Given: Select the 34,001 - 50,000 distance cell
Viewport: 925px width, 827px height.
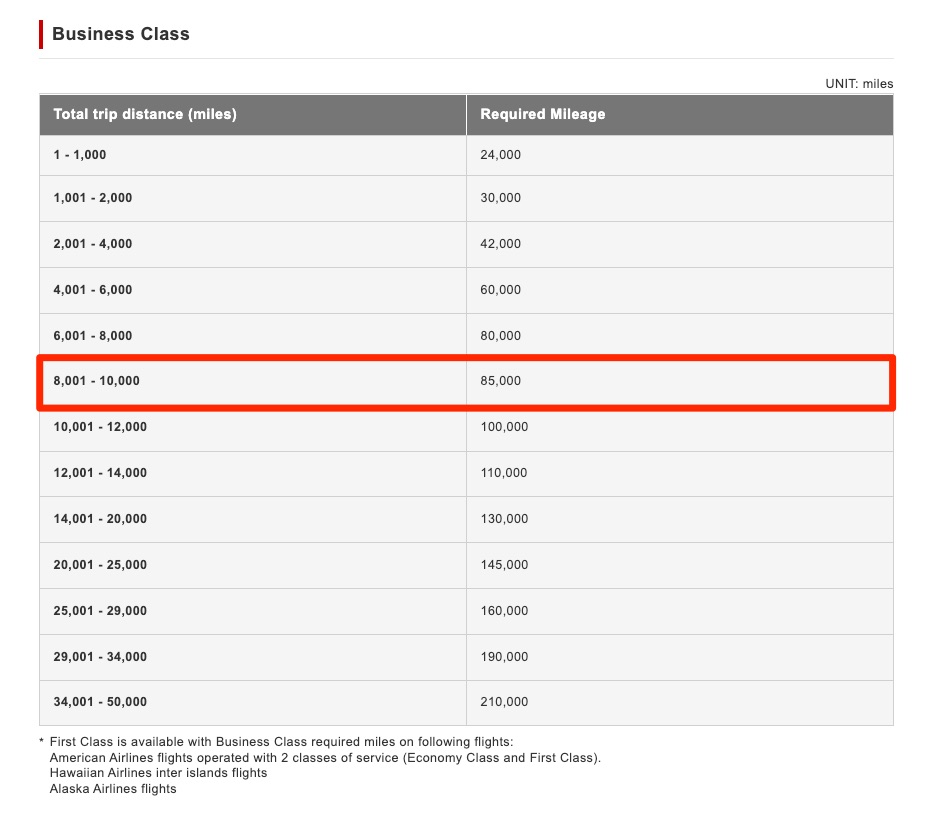Looking at the screenshot, I should (100, 702).
